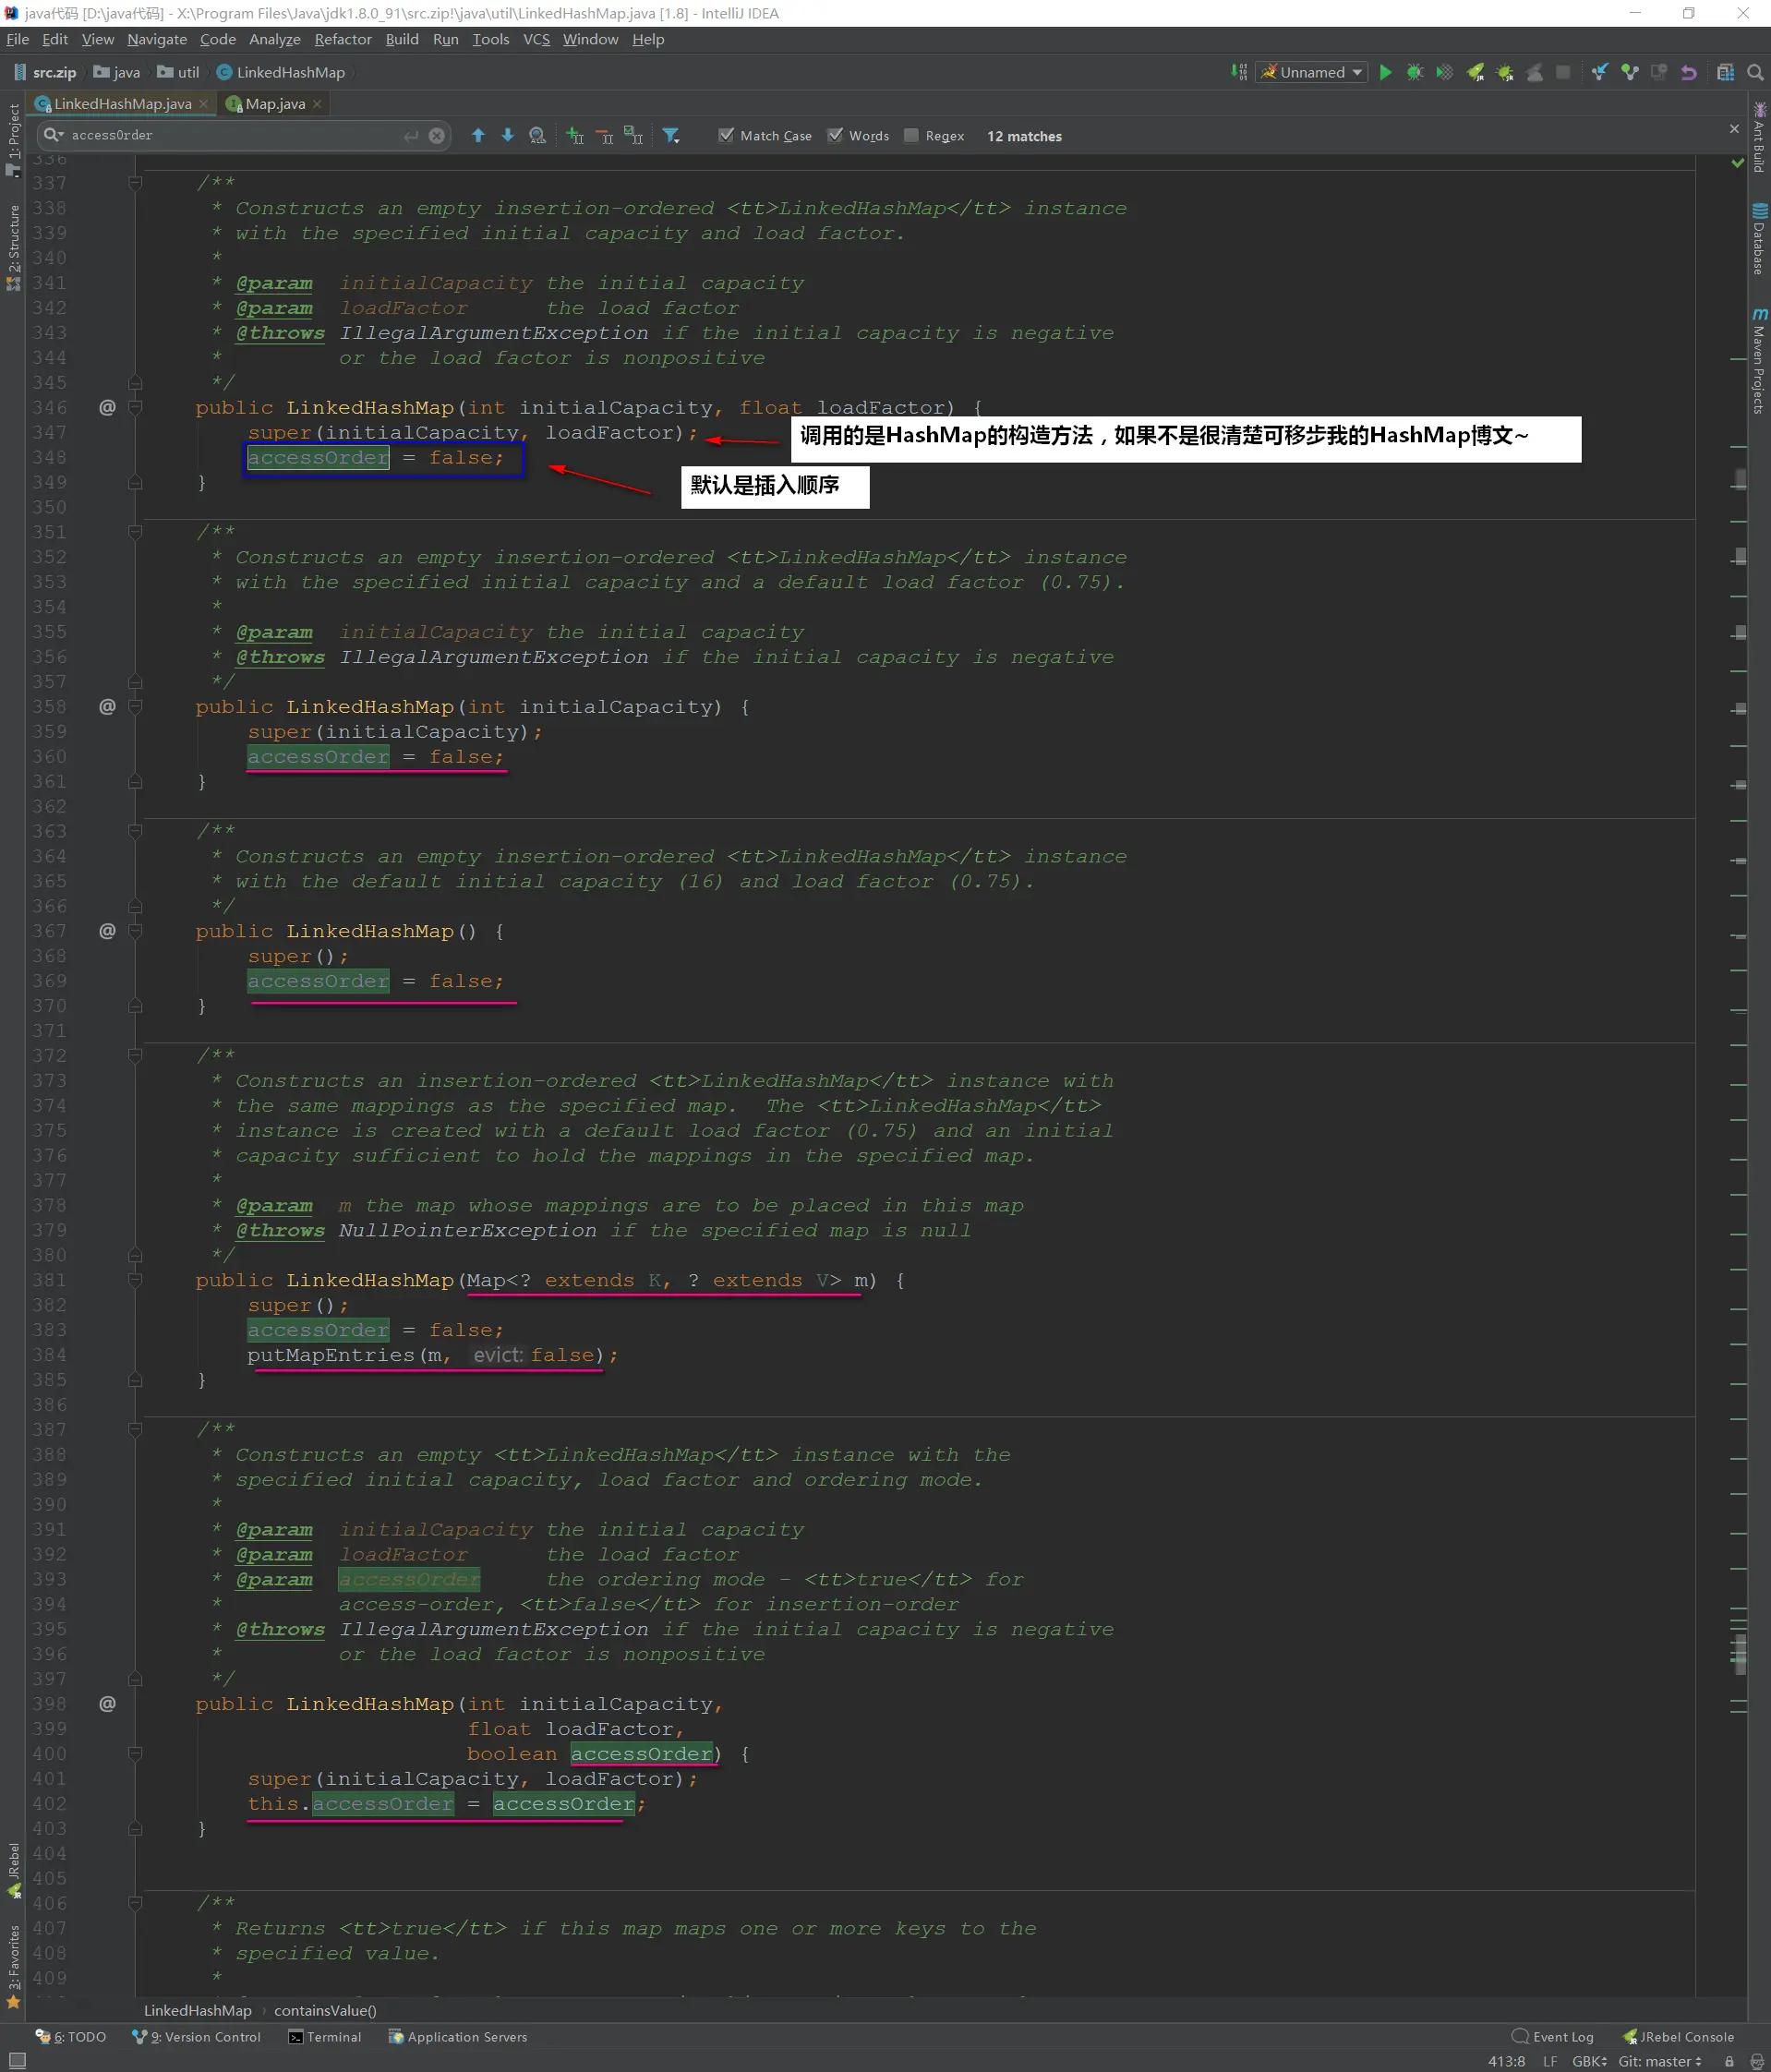Collapse the constructor fold at line 346
Viewport: 1771px width, 2072px height.
(x=135, y=407)
